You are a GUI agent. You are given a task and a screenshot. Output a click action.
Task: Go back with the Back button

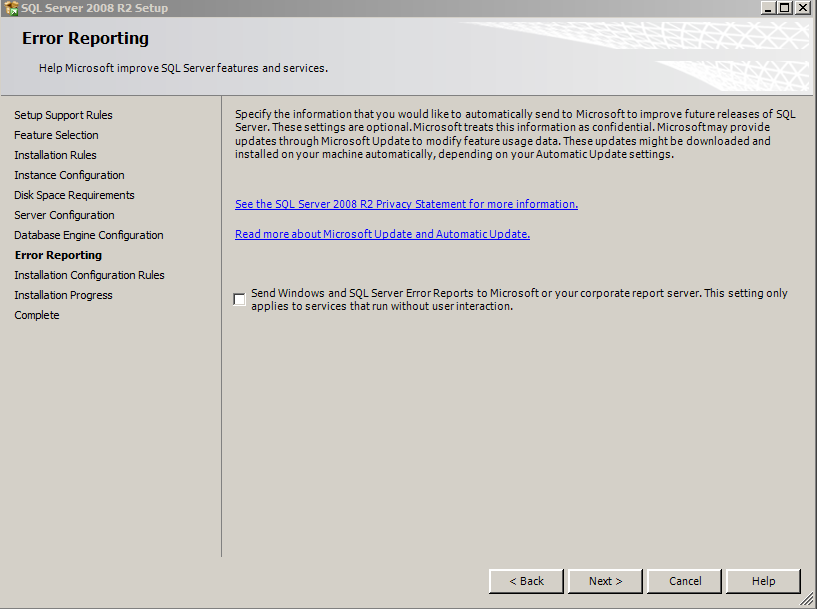[526, 581]
